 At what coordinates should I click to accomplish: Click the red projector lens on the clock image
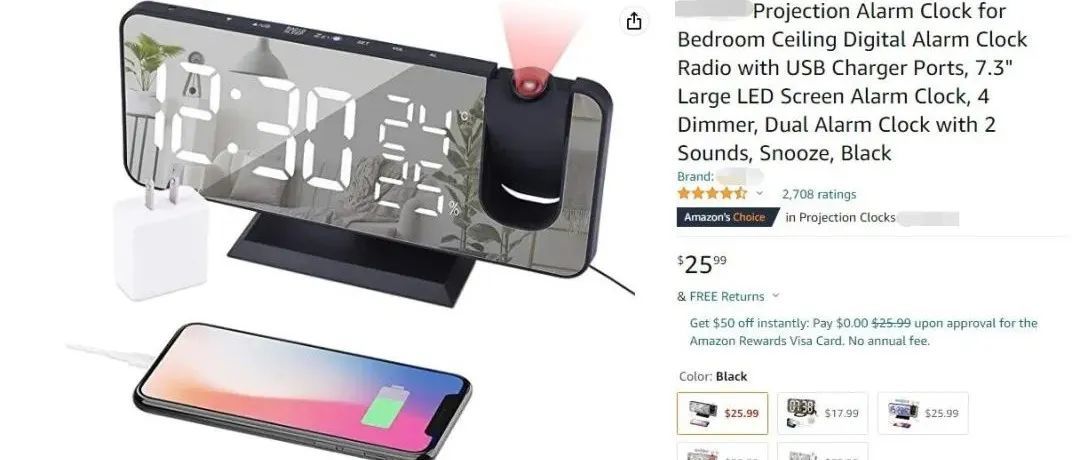coord(530,85)
